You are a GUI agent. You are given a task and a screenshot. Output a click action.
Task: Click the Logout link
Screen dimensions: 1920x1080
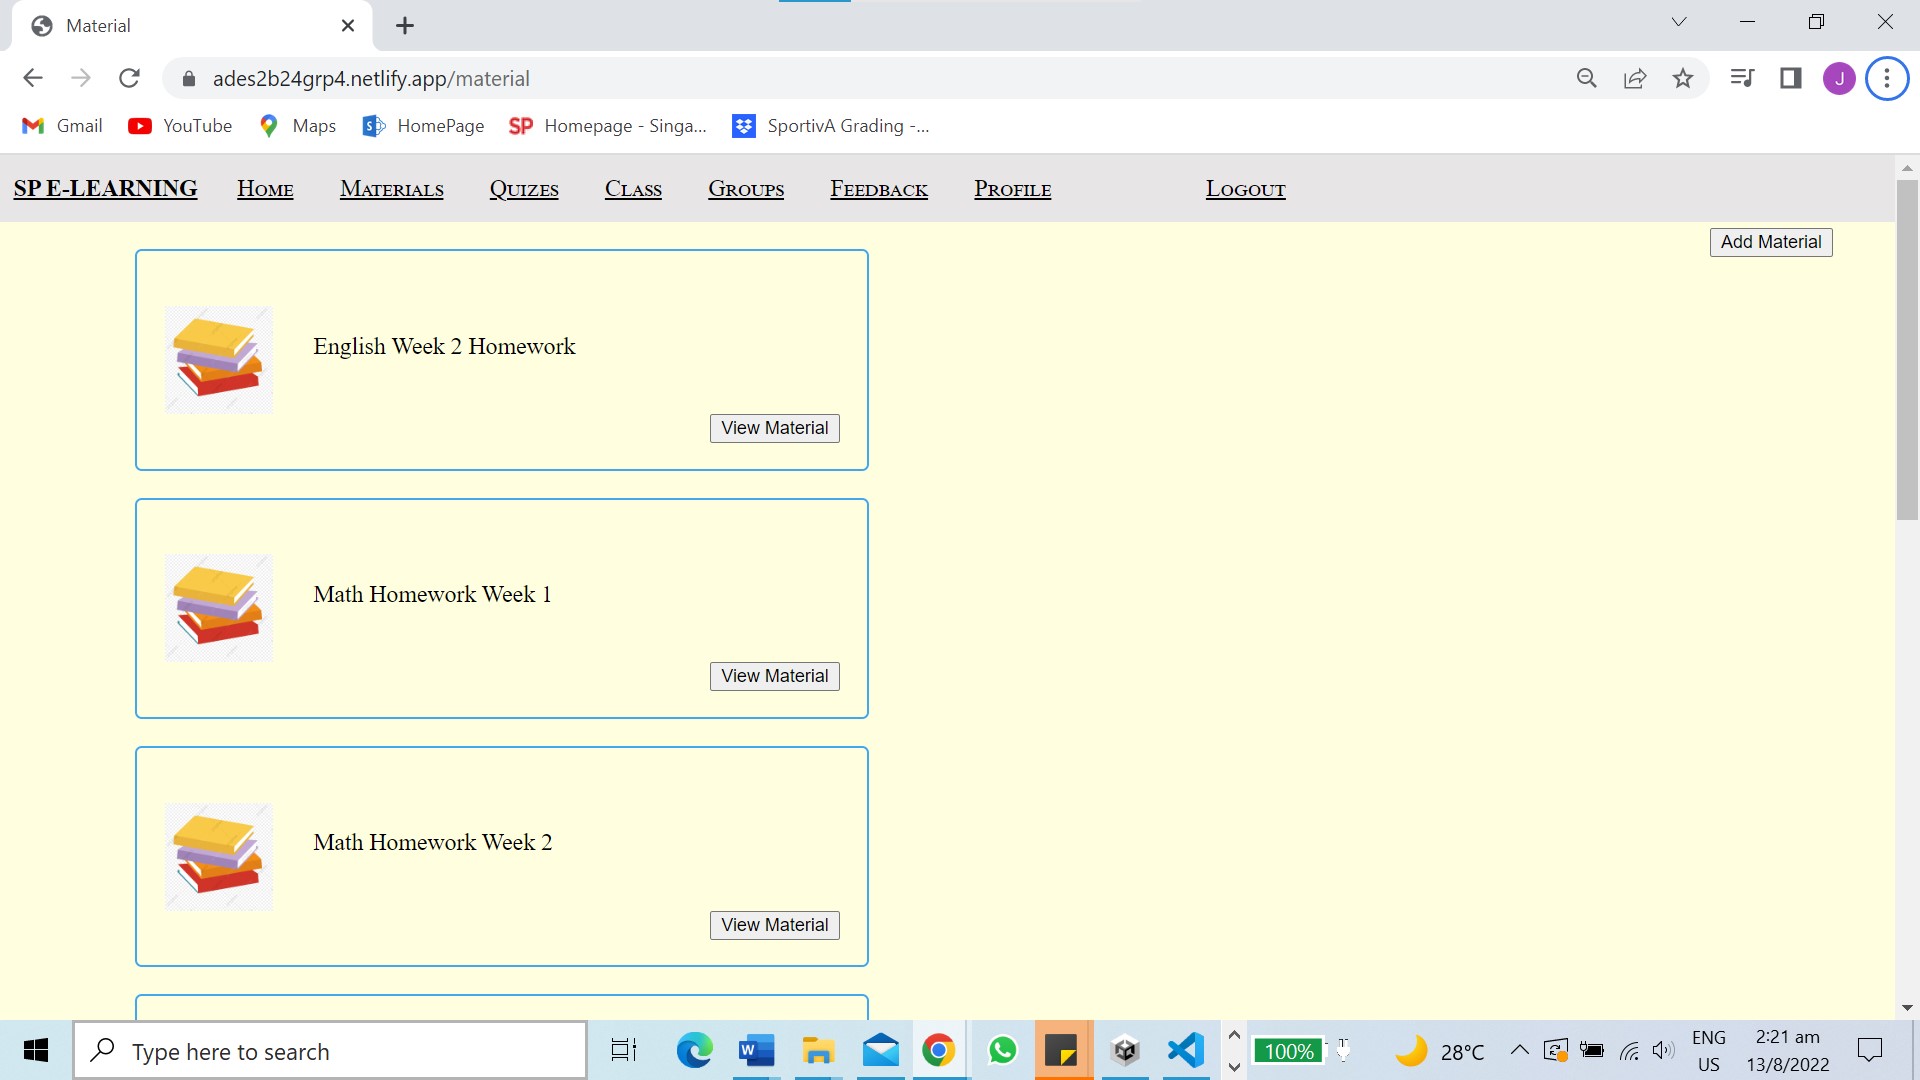1245,189
